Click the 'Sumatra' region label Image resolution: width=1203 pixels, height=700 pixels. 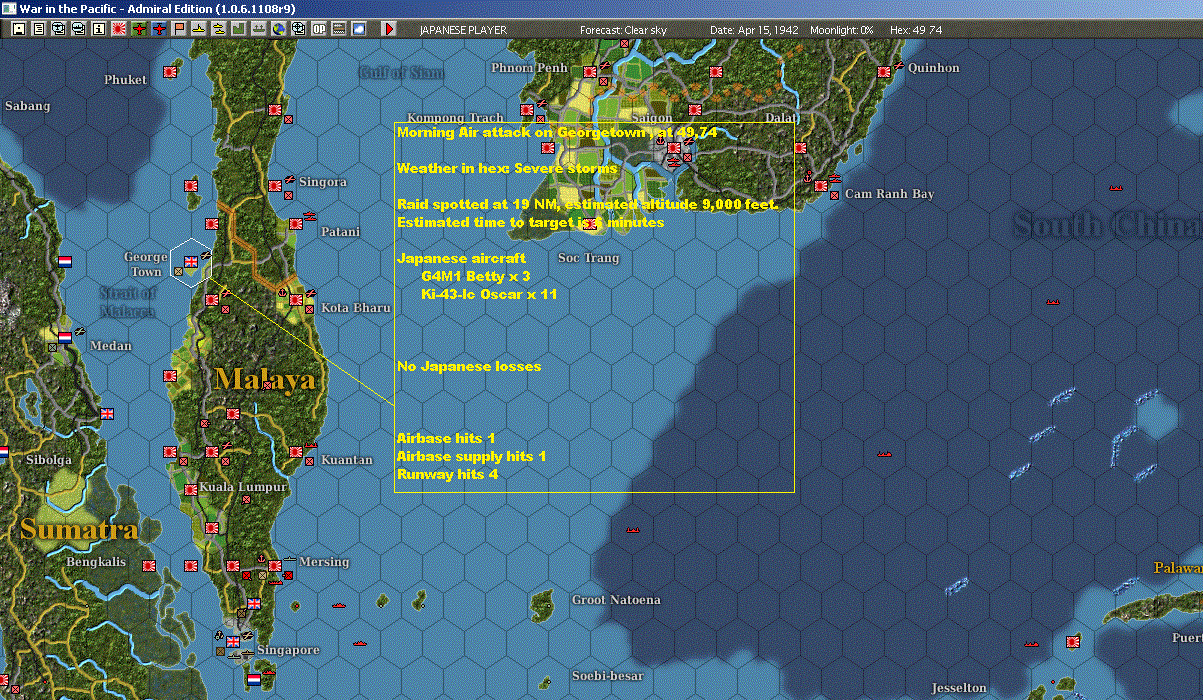pyautogui.click(x=79, y=529)
